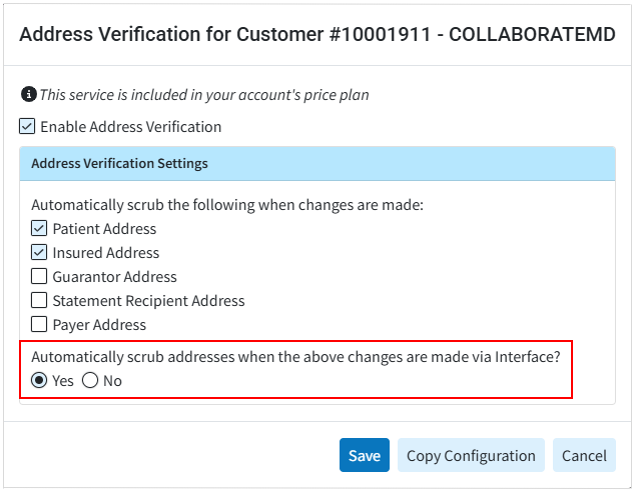This screenshot has height=491, width=634.
Task: Check the Statement Recipient Address box
Action: pyautogui.click(x=40, y=301)
